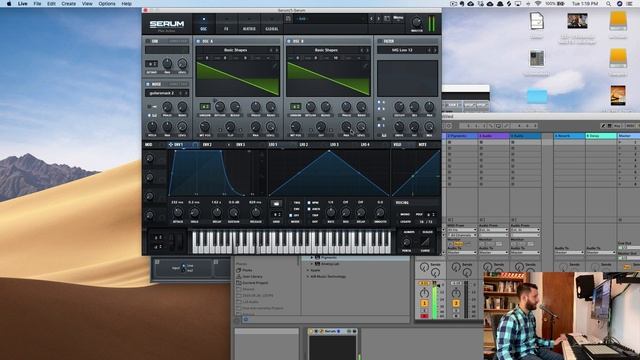Toggle the NOISE oscillator enable switch

(148, 84)
